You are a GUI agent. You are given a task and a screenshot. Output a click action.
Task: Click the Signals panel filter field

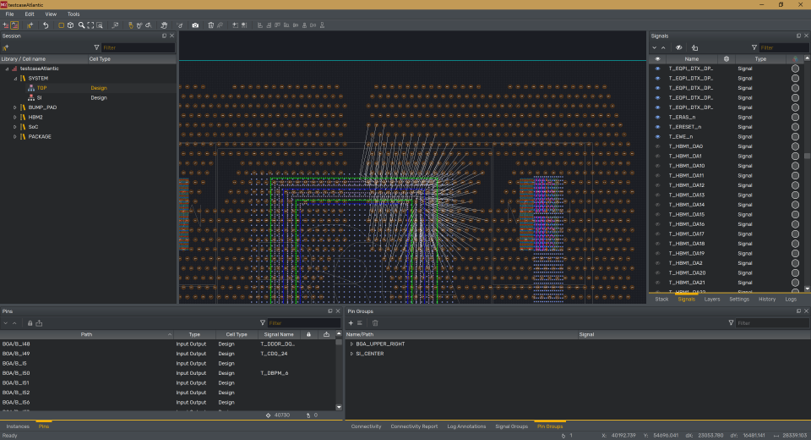point(782,47)
